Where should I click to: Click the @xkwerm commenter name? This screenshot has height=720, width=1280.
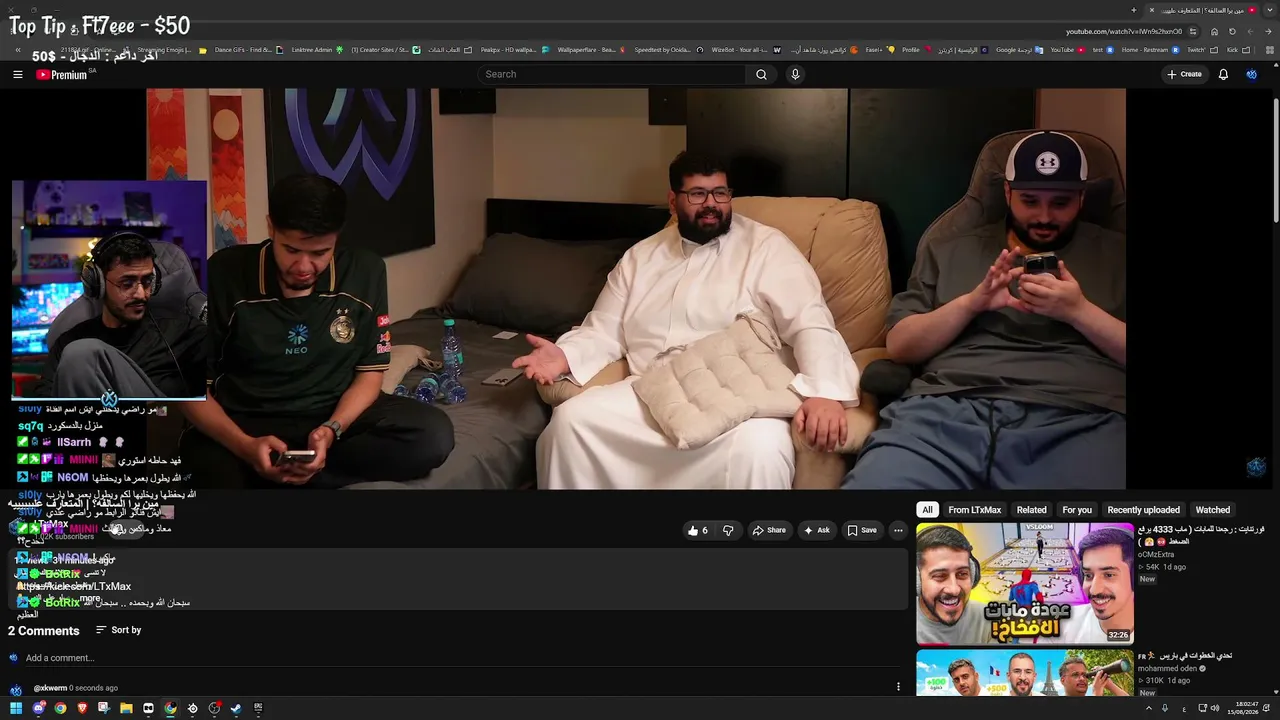pos(50,688)
